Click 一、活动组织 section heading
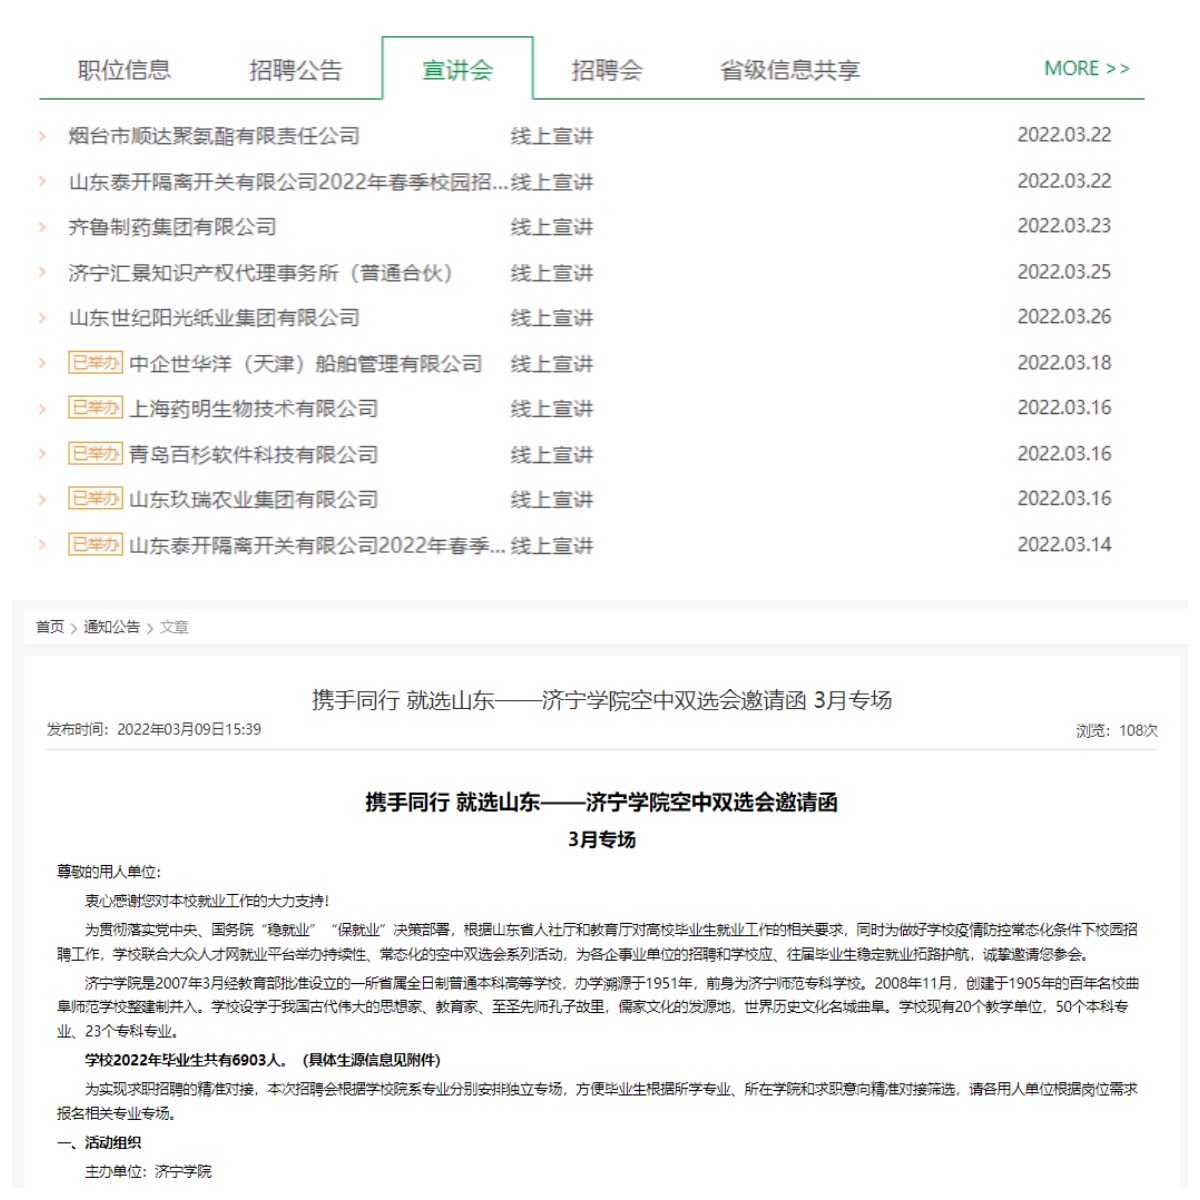This screenshot has width=1200, height=1200. point(99,1143)
